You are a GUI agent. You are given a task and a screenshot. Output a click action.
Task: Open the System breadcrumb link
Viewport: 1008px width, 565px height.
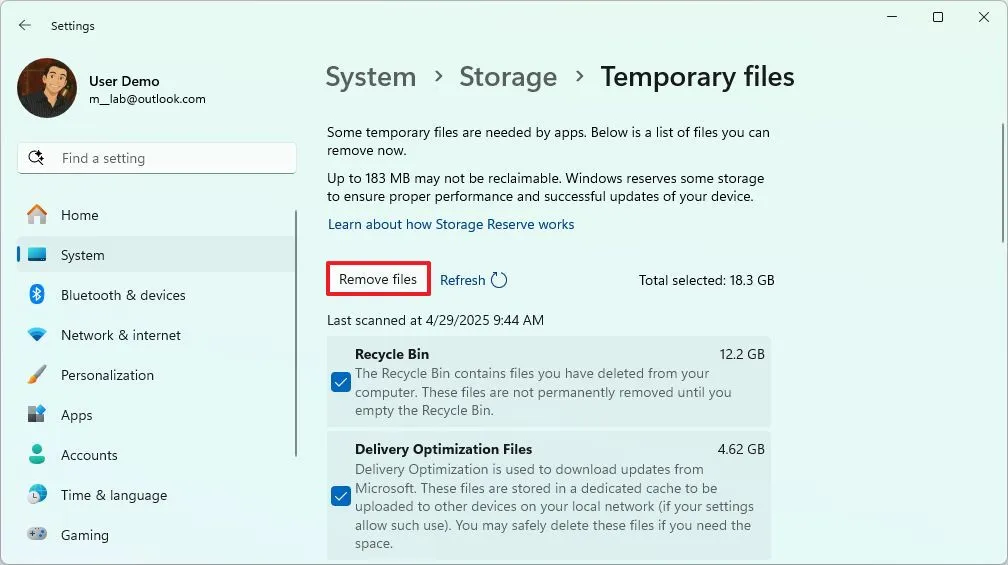pyautogui.click(x=370, y=77)
